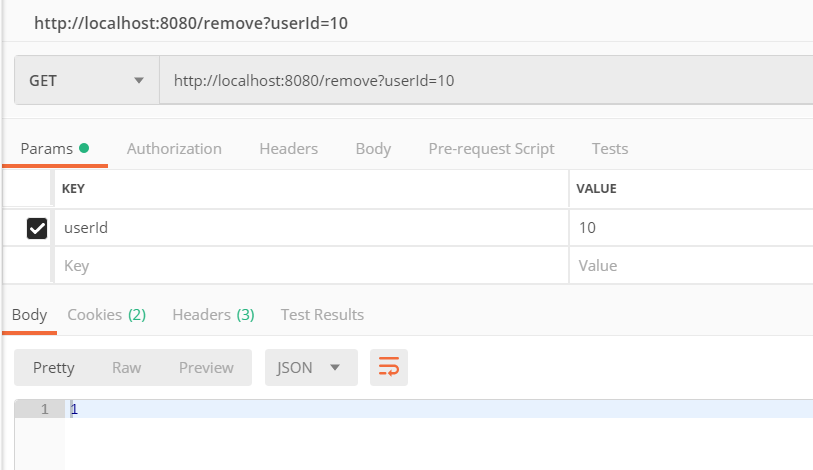The image size is (813, 470).
Task: Switch to the Params tab
Action: point(55,149)
